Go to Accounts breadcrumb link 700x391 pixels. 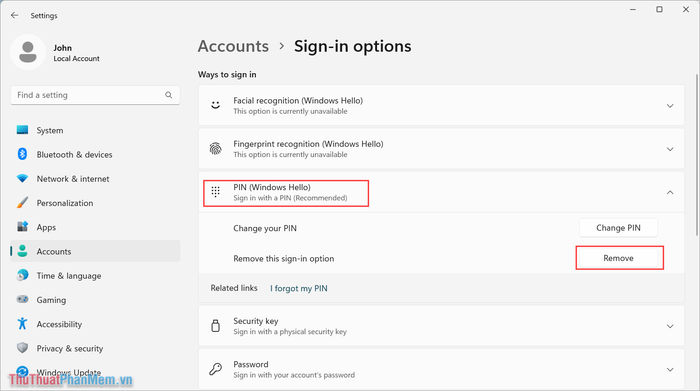point(233,46)
